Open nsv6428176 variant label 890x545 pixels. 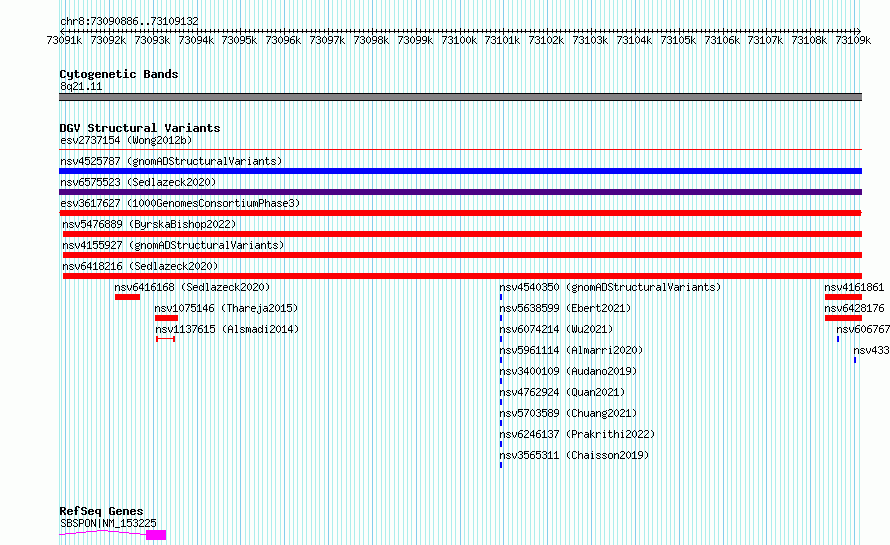854,308
